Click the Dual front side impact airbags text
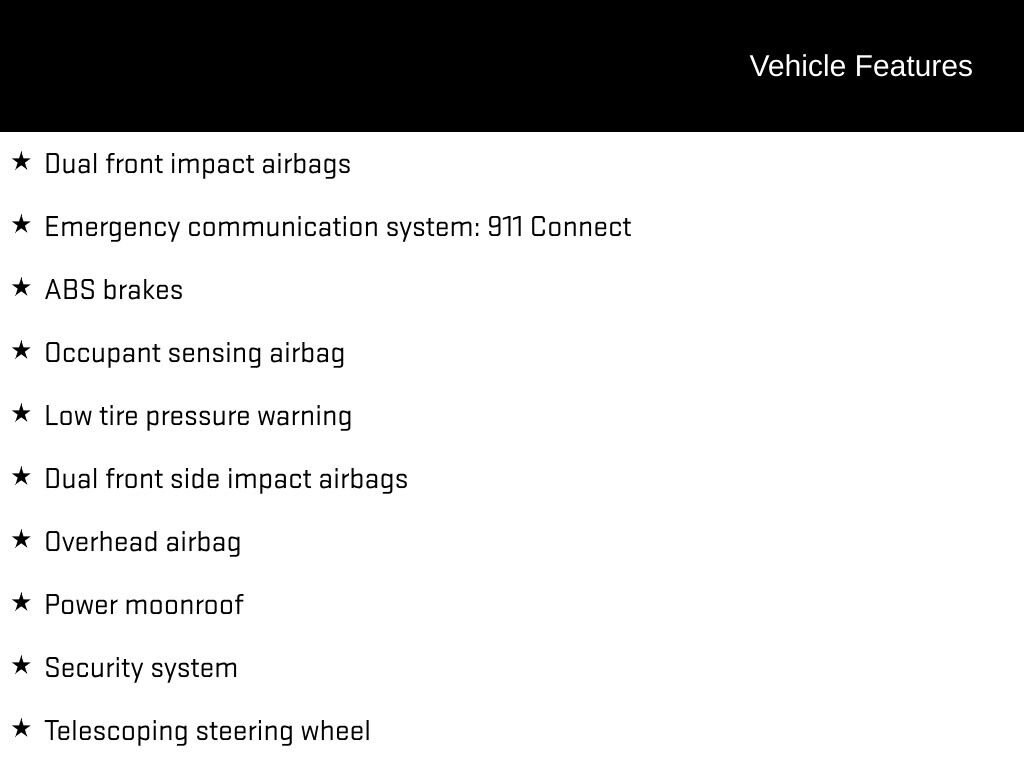The image size is (1024, 768). point(226,479)
